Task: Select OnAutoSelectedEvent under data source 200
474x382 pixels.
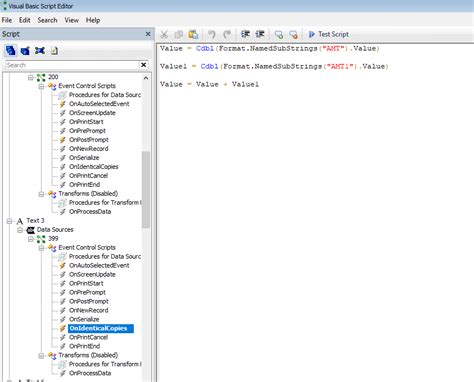Action: (x=99, y=104)
